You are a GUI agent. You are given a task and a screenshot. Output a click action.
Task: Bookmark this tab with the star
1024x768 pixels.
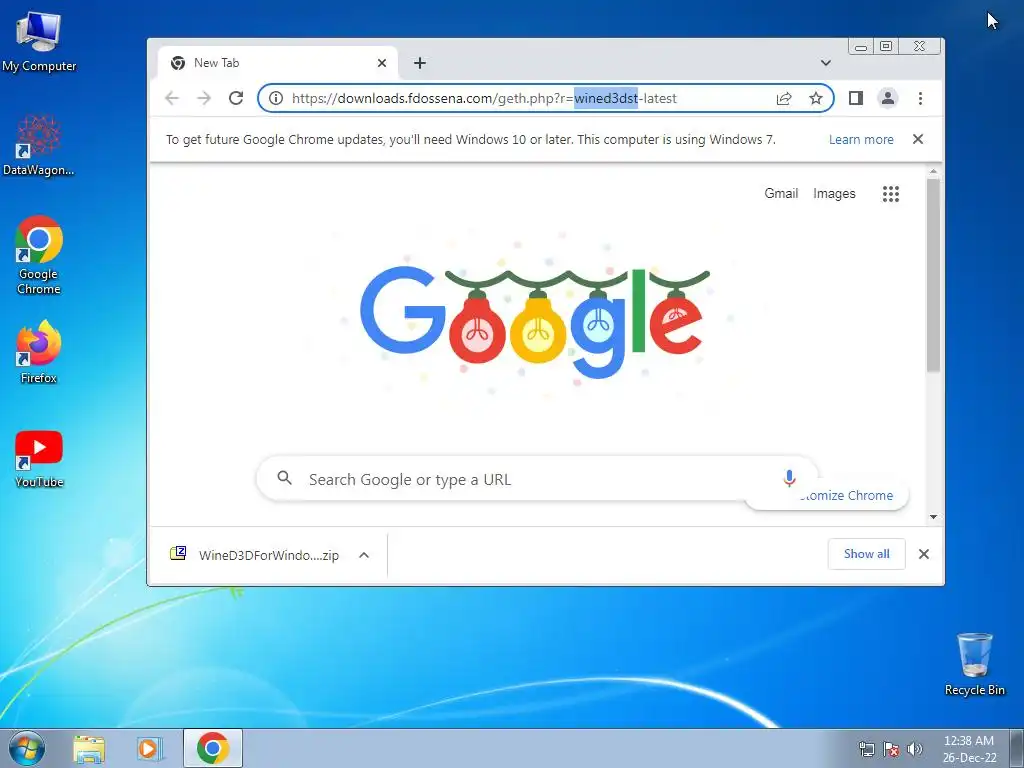tap(816, 98)
